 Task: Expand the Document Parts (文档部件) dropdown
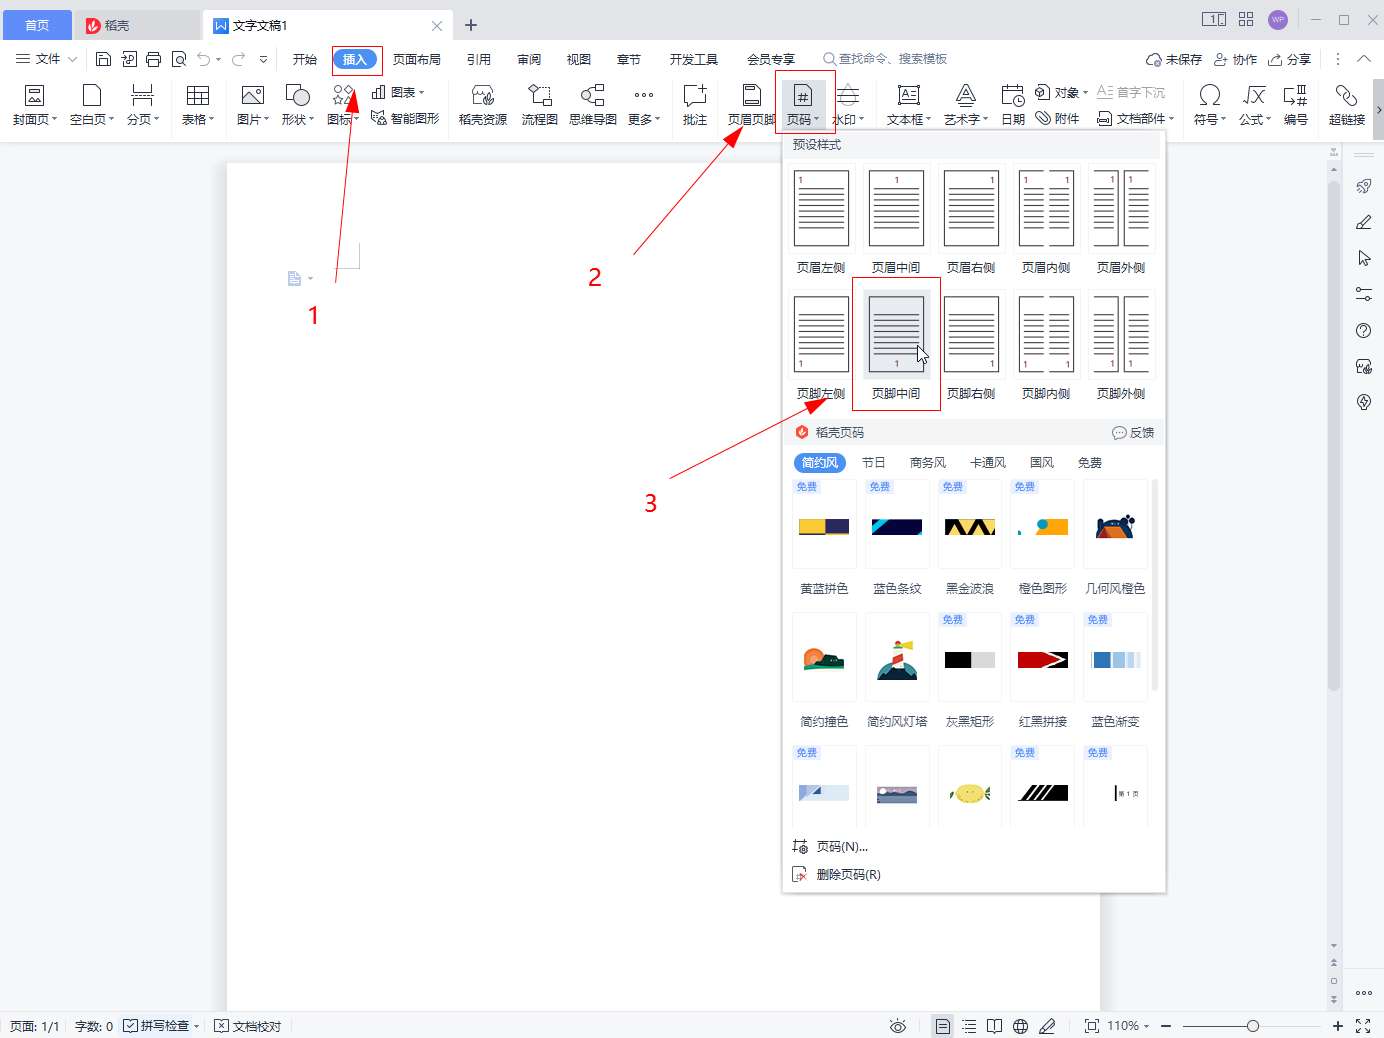pos(1136,118)
